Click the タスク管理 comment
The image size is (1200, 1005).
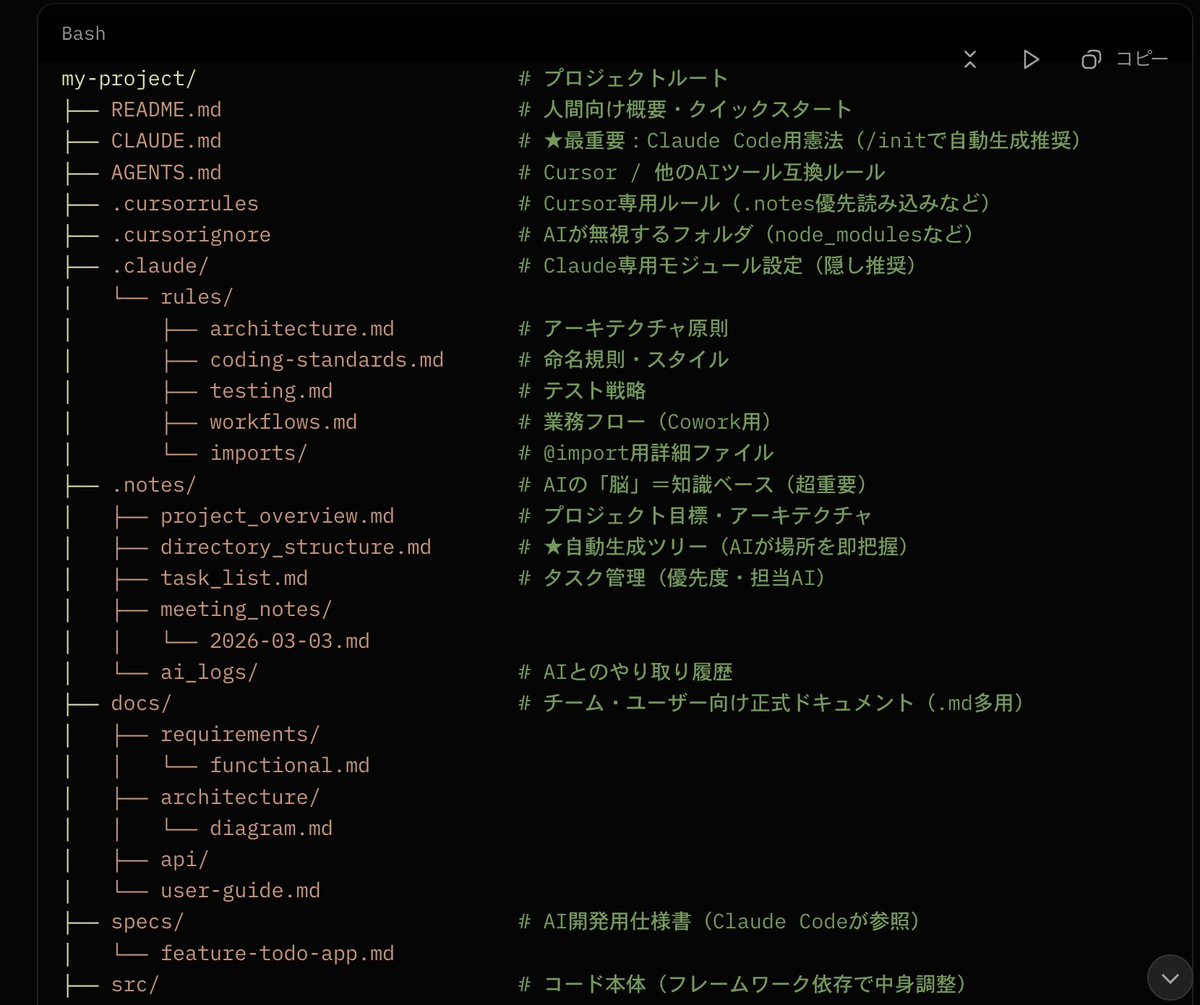pos(673,578)
